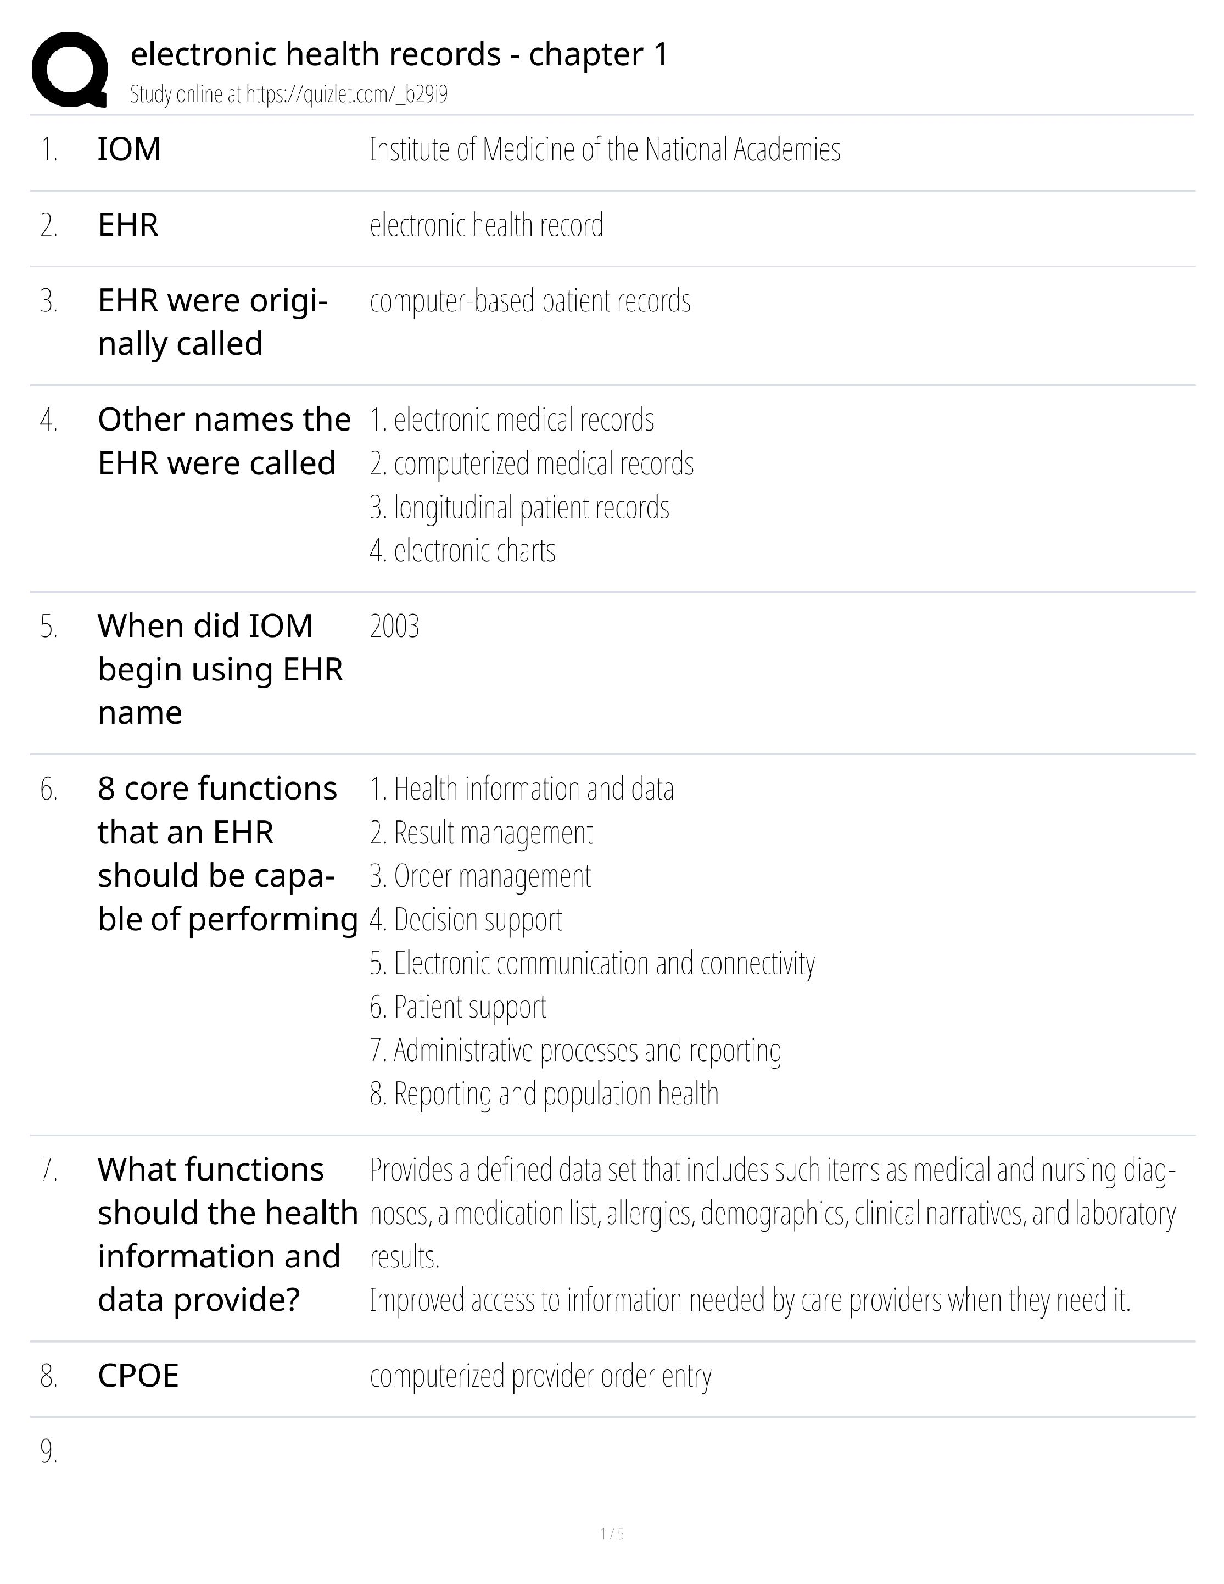Select 'Reporting and population health' item
This screenshot has width=1224, height=1584.
coord(544,1094)
